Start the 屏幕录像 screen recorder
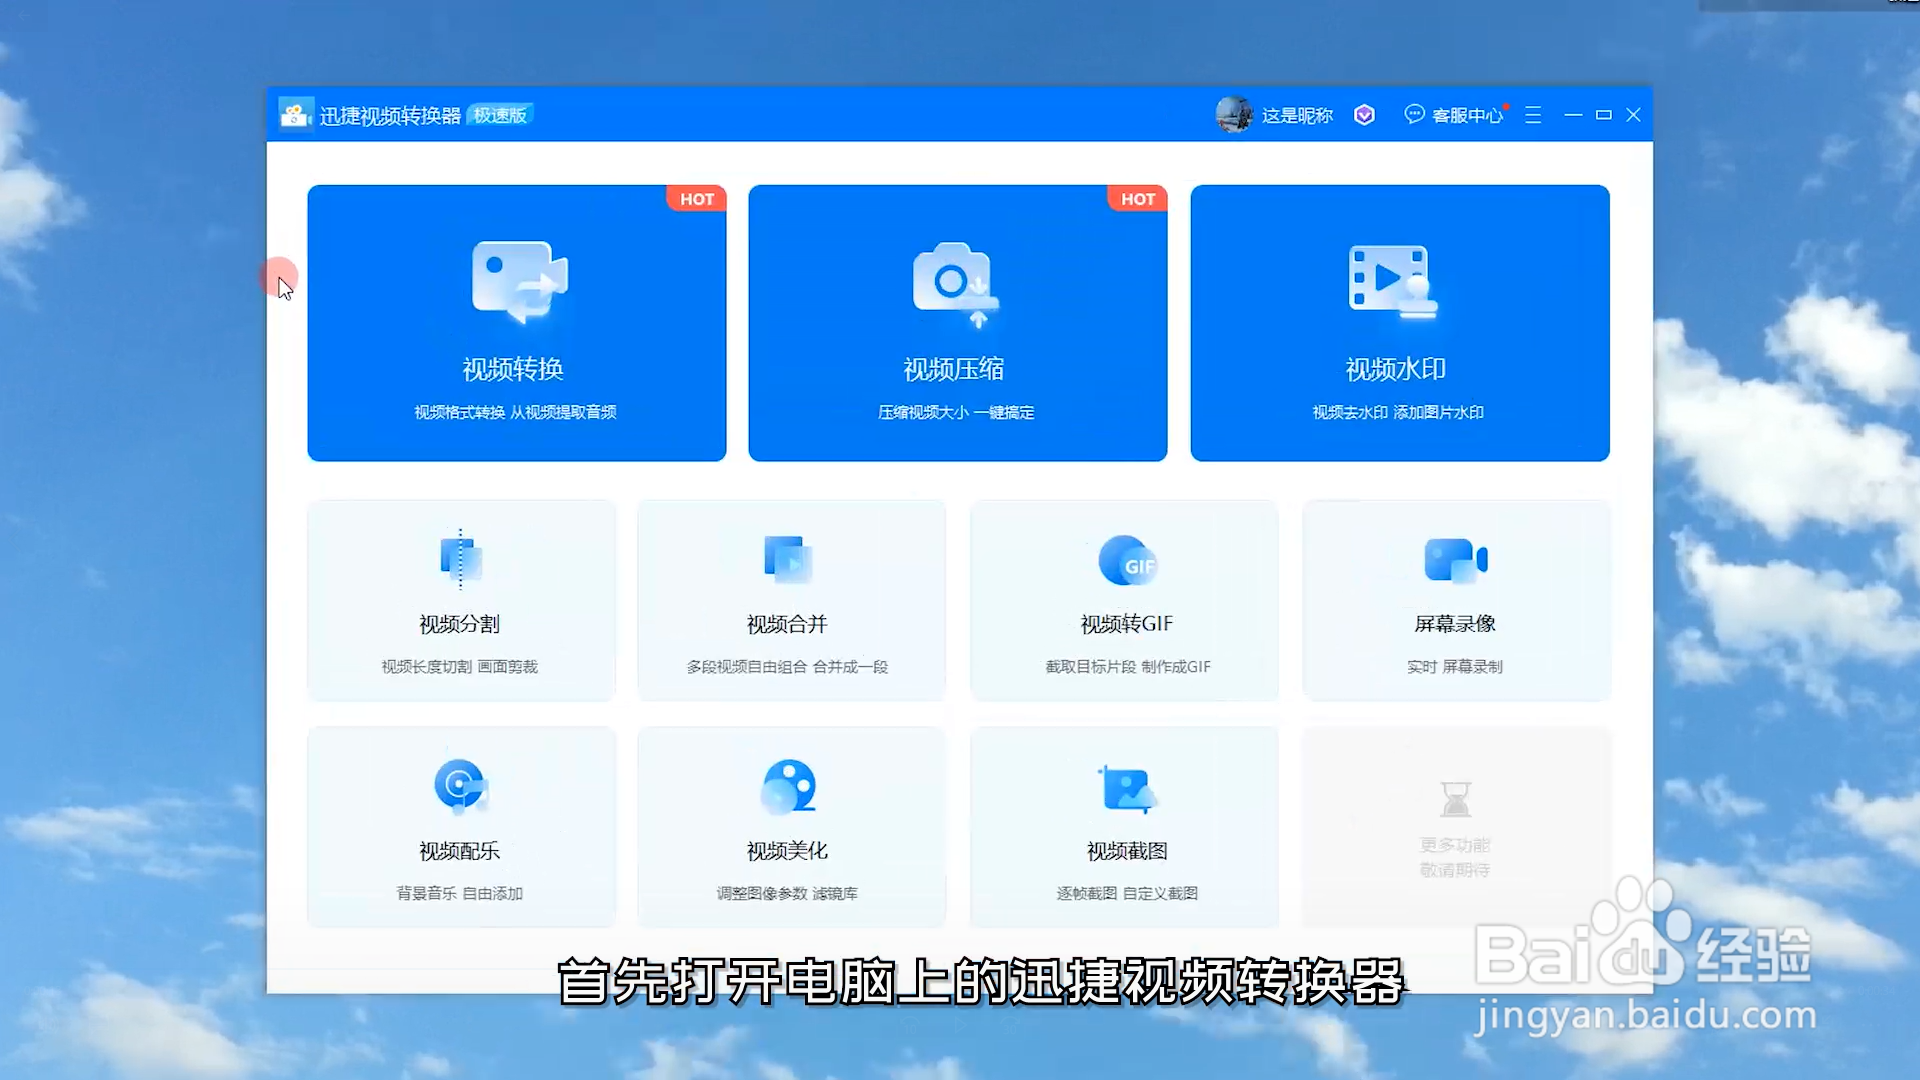The width and height of the screenshot is (1920, 1080). point(1456,600)
